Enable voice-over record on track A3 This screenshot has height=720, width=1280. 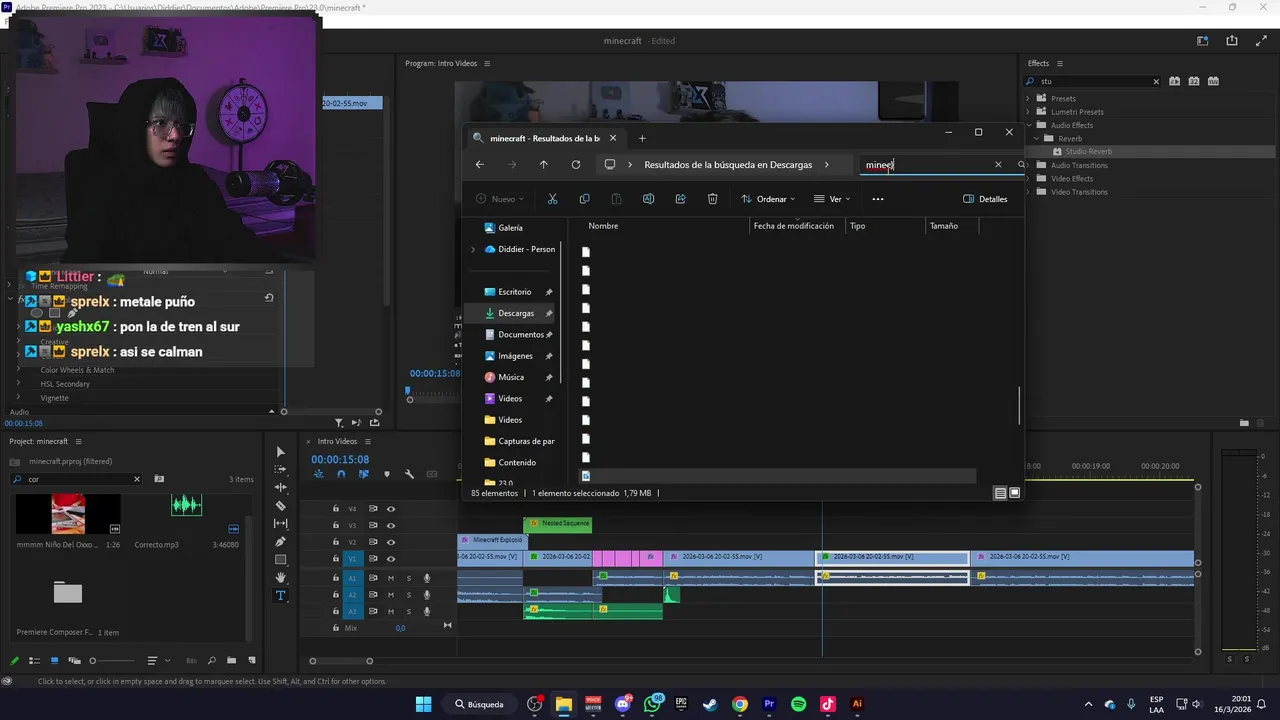(x=427, y=611)
